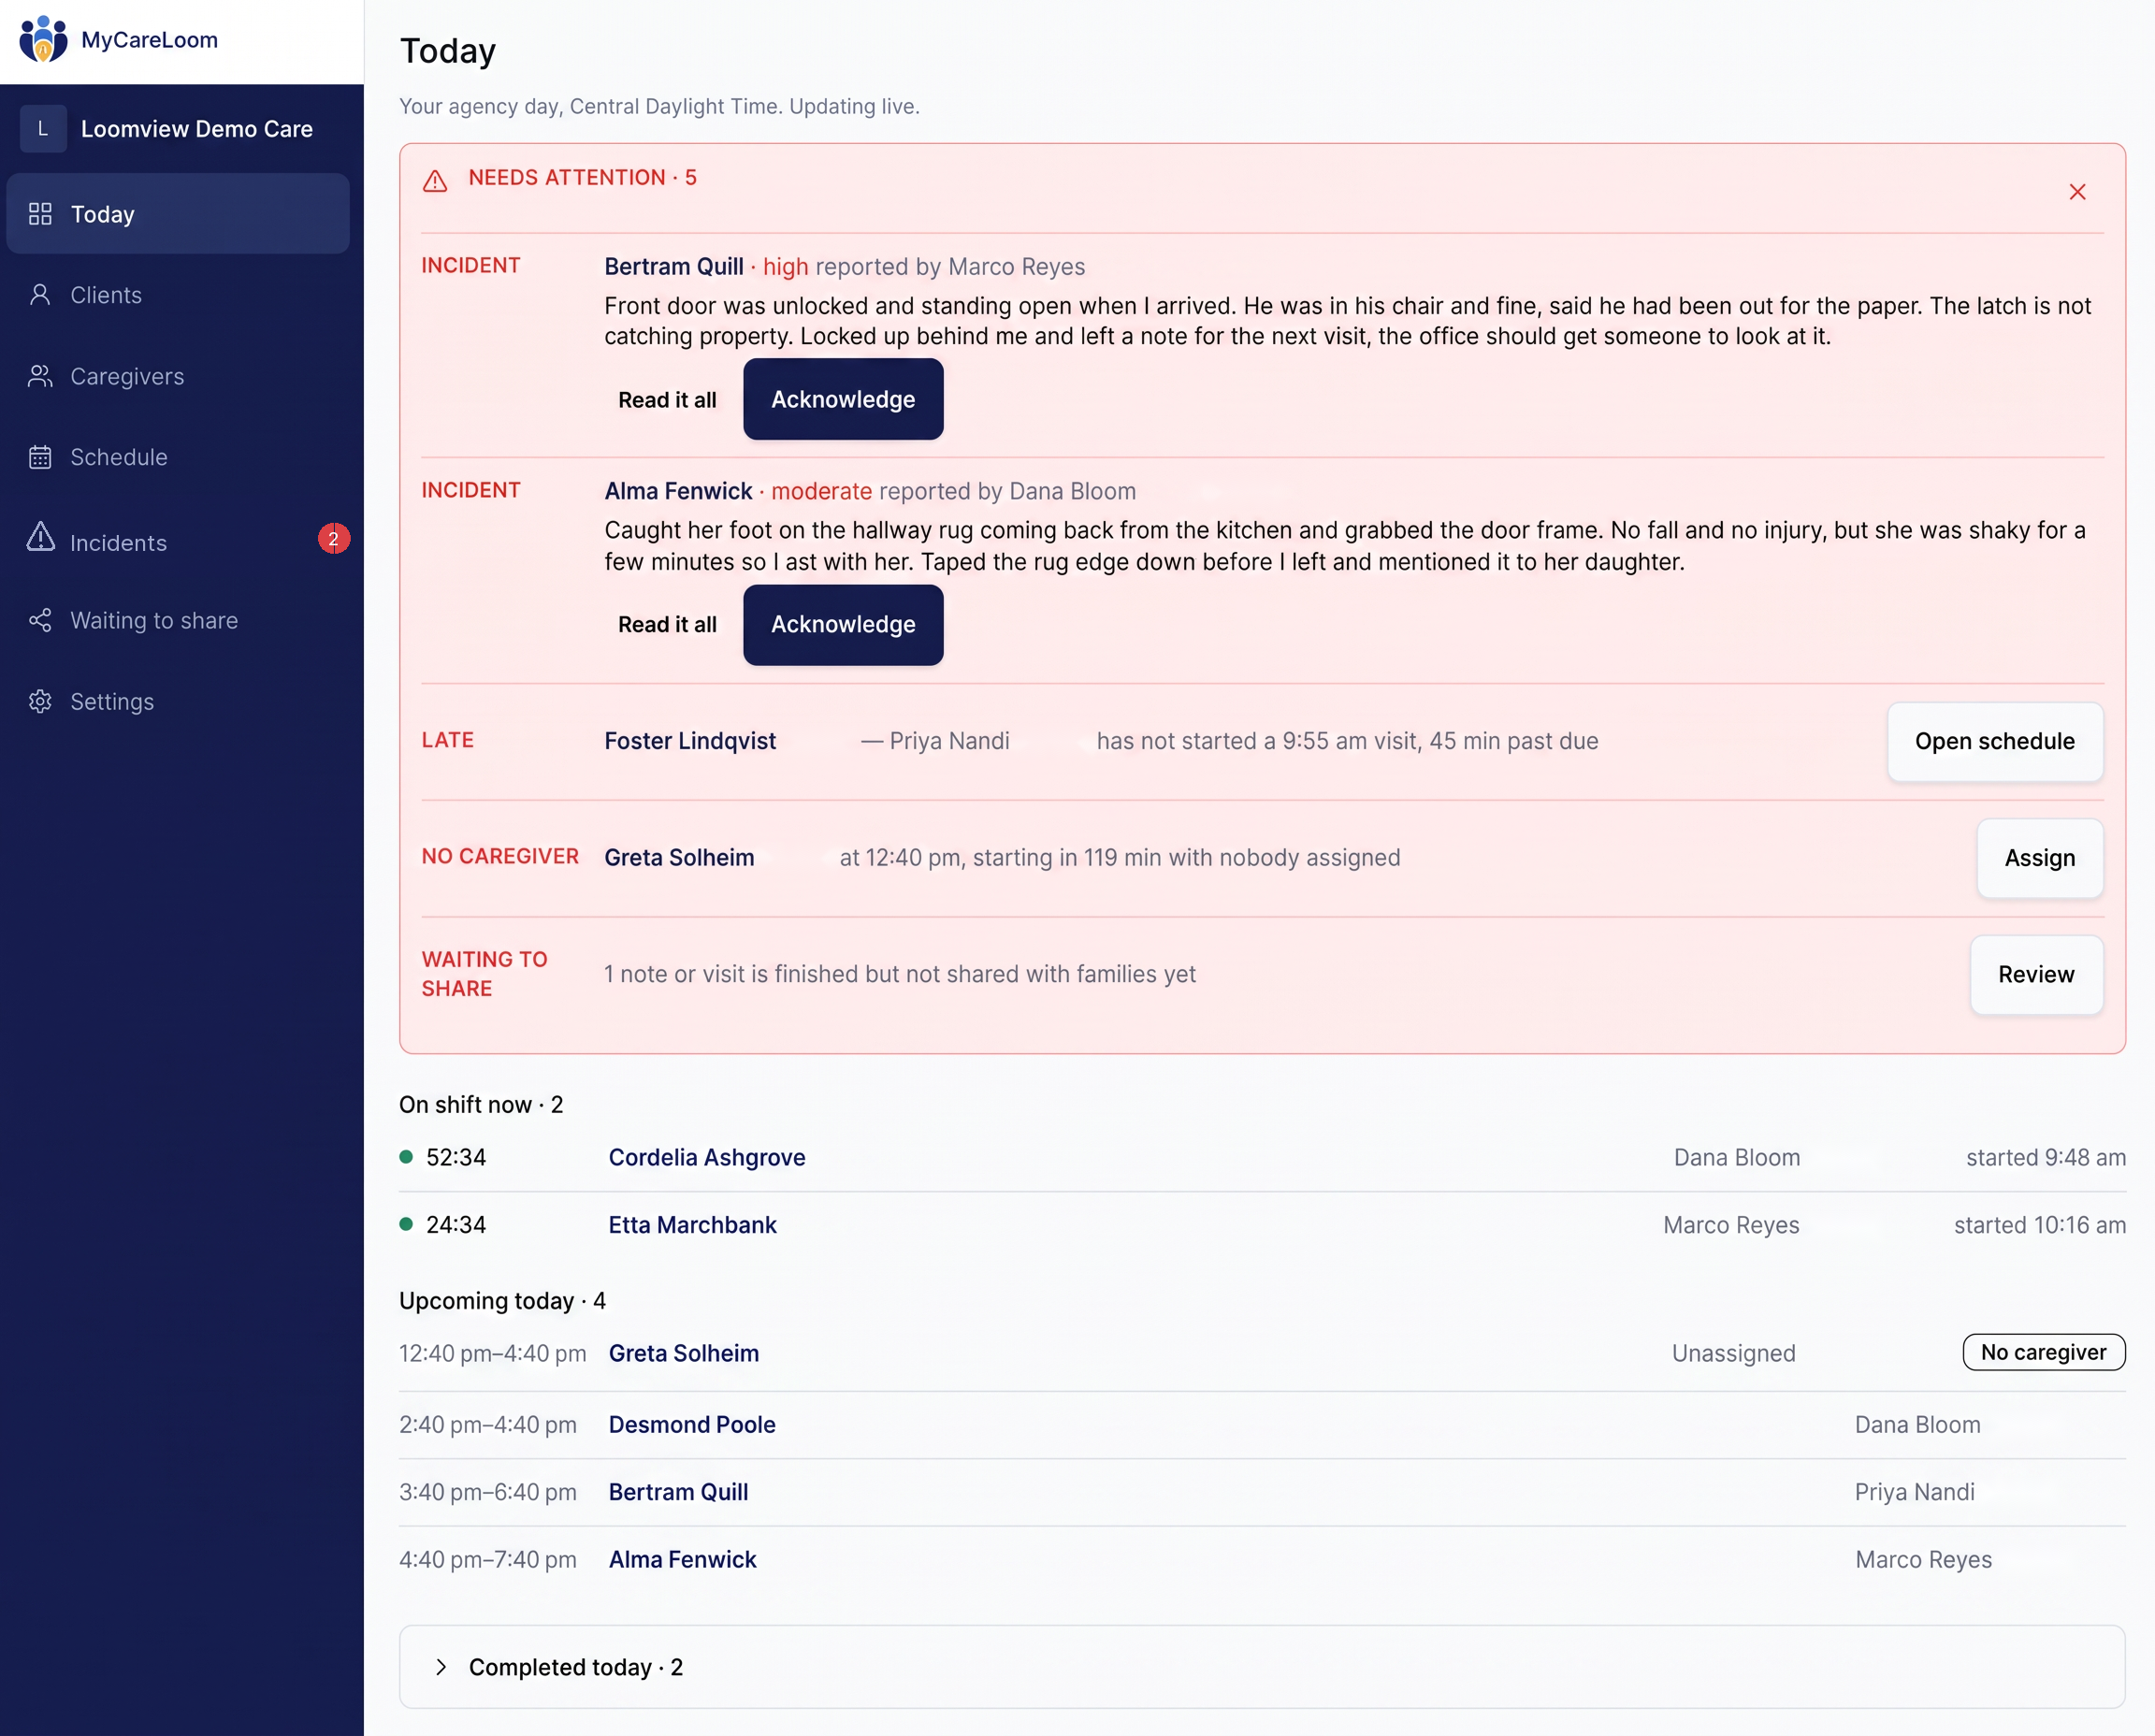Viewport: 2155px width, 1736px height.
Task: Click the Caregivers people icon
Action: tap(40, 376)
